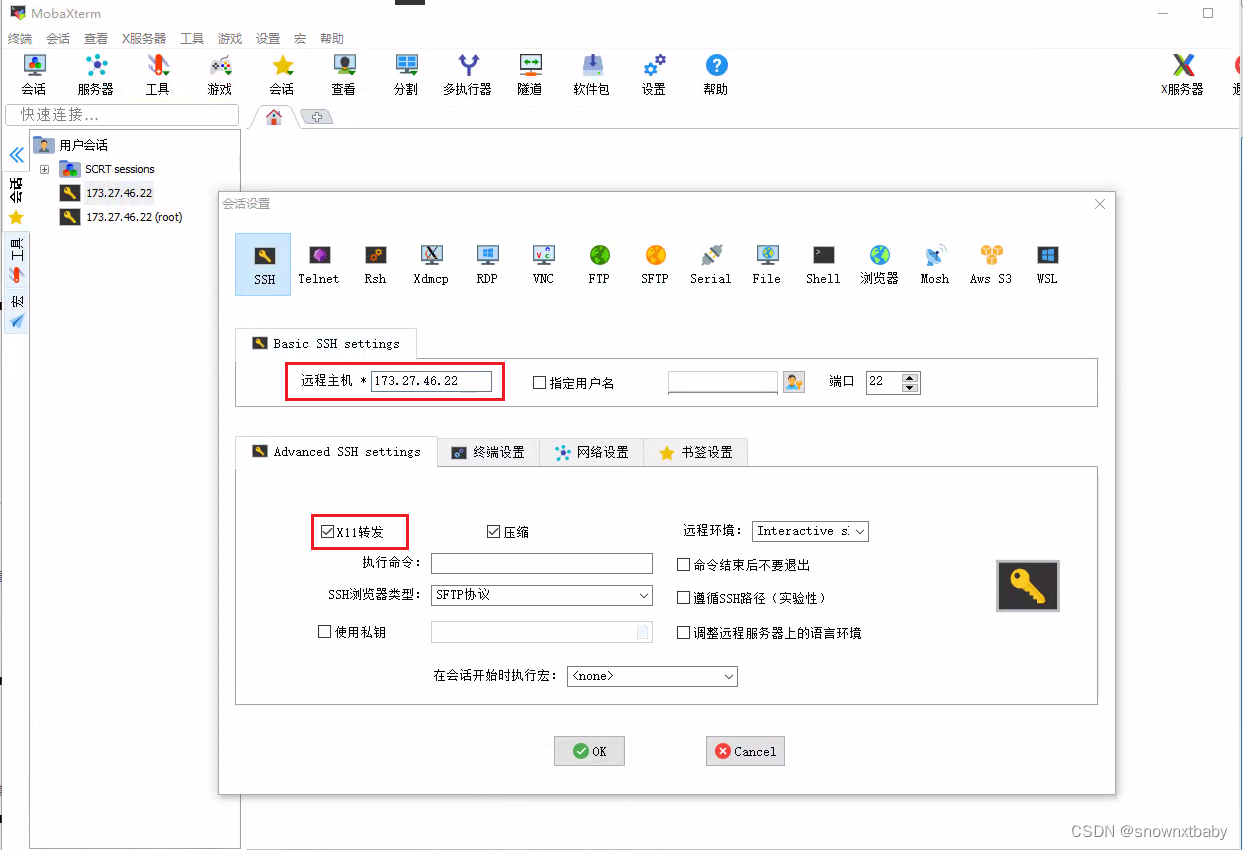Viewport: 1243px width, 850px height.
Task: Click the Cancel button
Action: (x=745, y=751)
